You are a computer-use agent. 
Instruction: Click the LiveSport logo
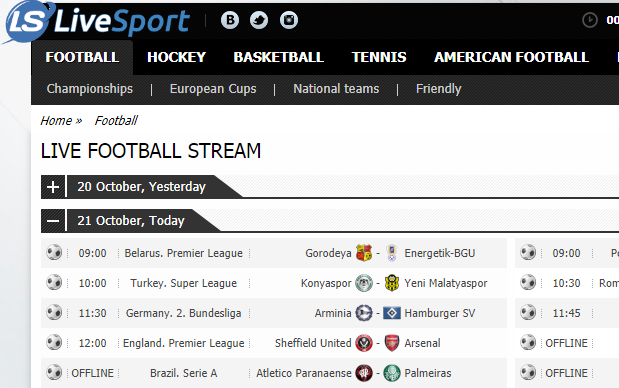point(97,22)
